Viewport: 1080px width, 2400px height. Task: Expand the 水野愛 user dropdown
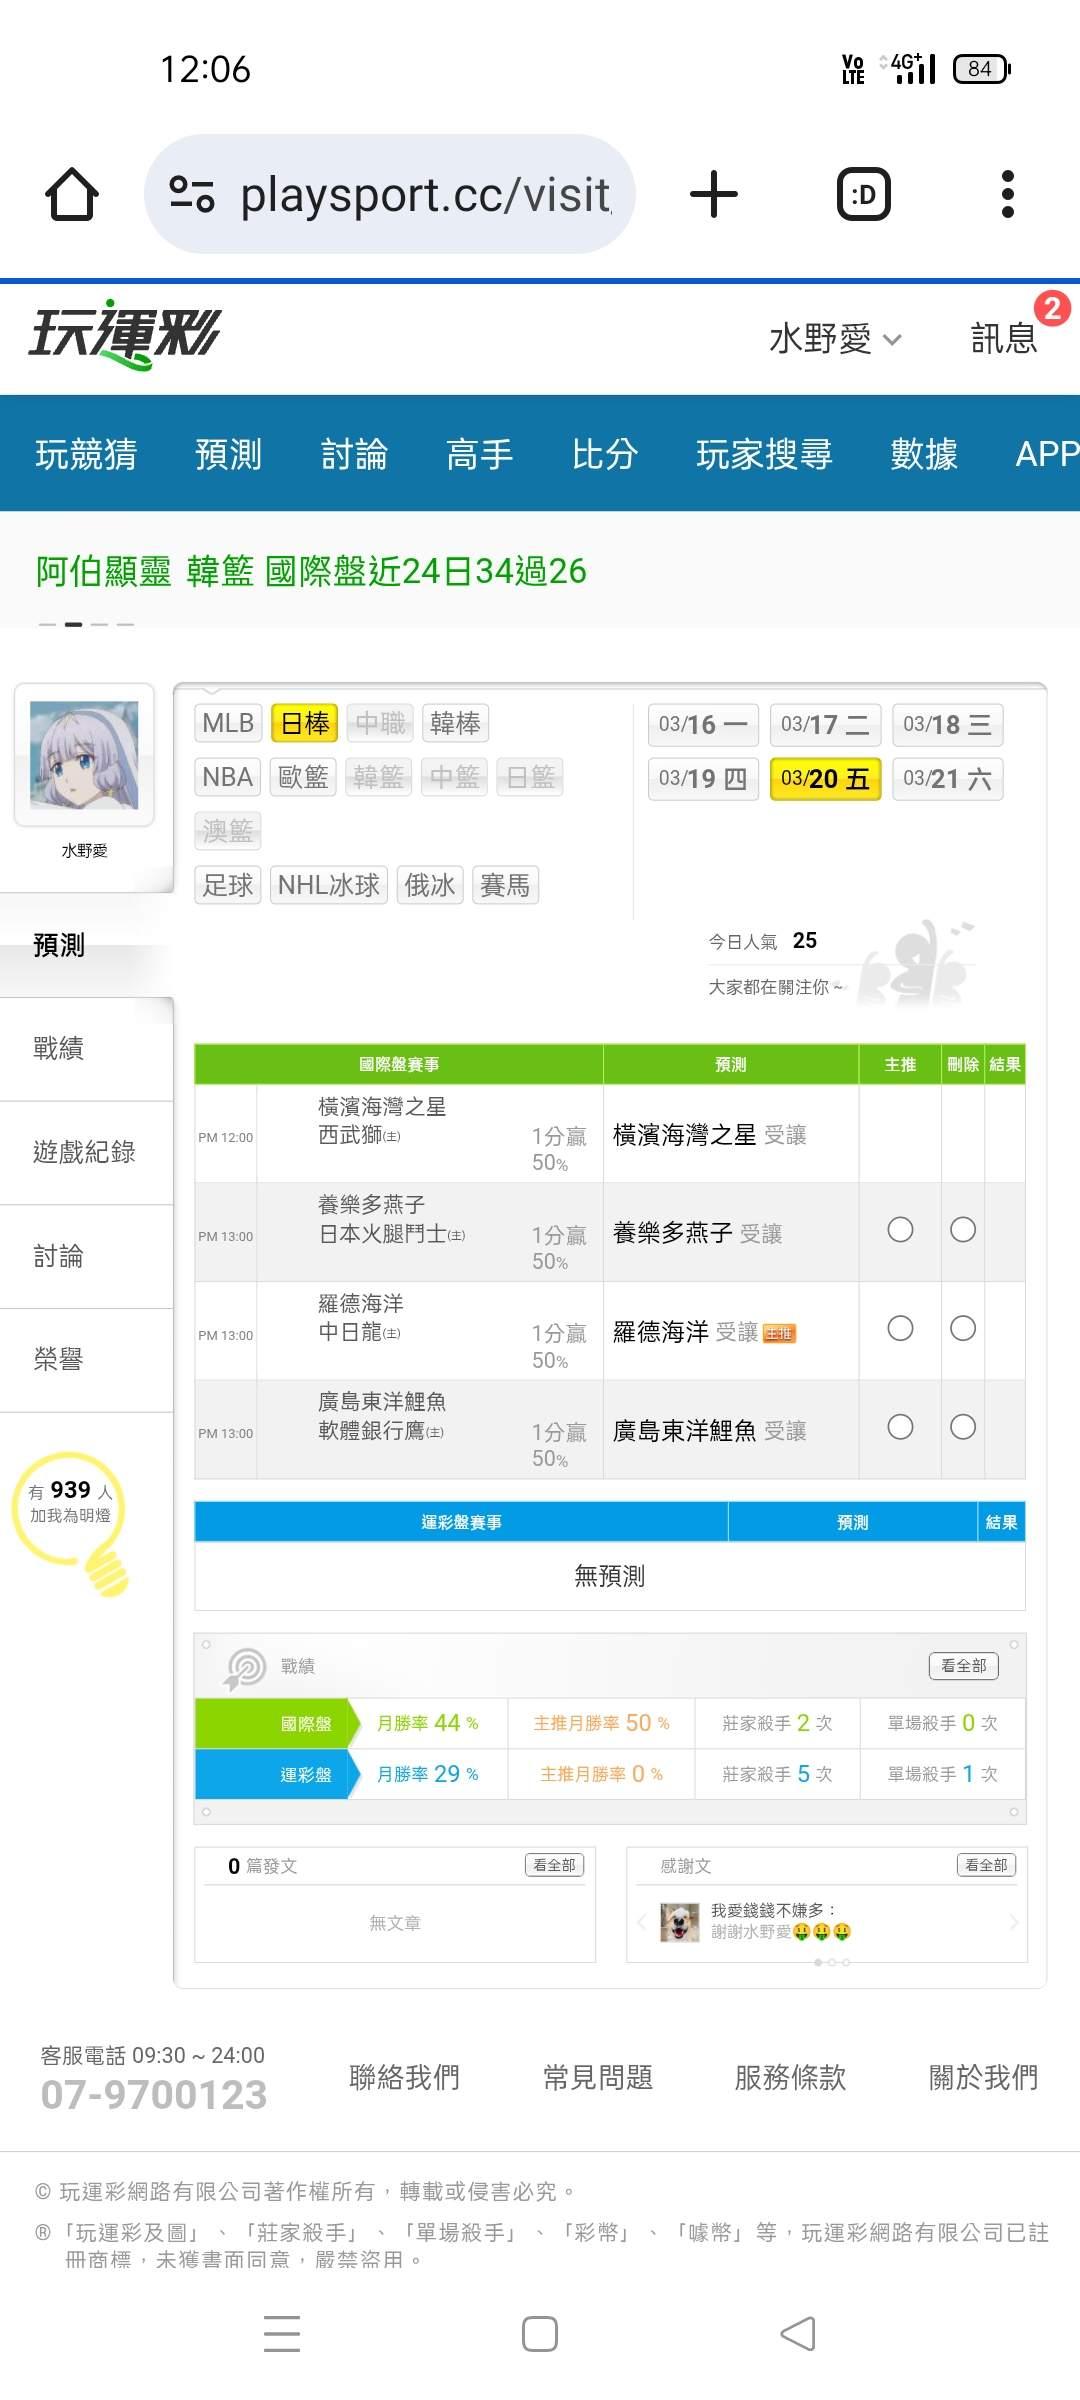(x=836, y=339)
